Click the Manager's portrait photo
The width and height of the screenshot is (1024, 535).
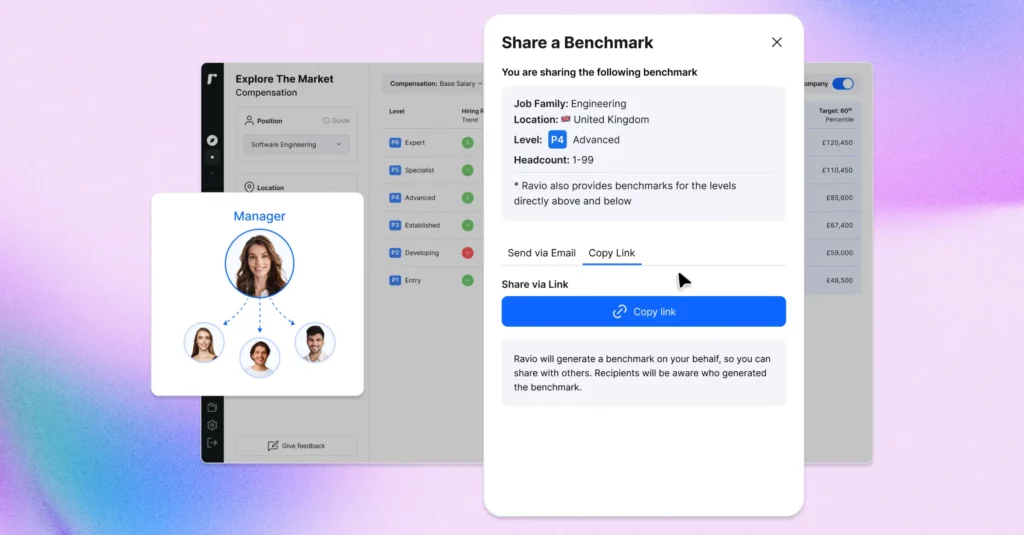pos(259,263)
